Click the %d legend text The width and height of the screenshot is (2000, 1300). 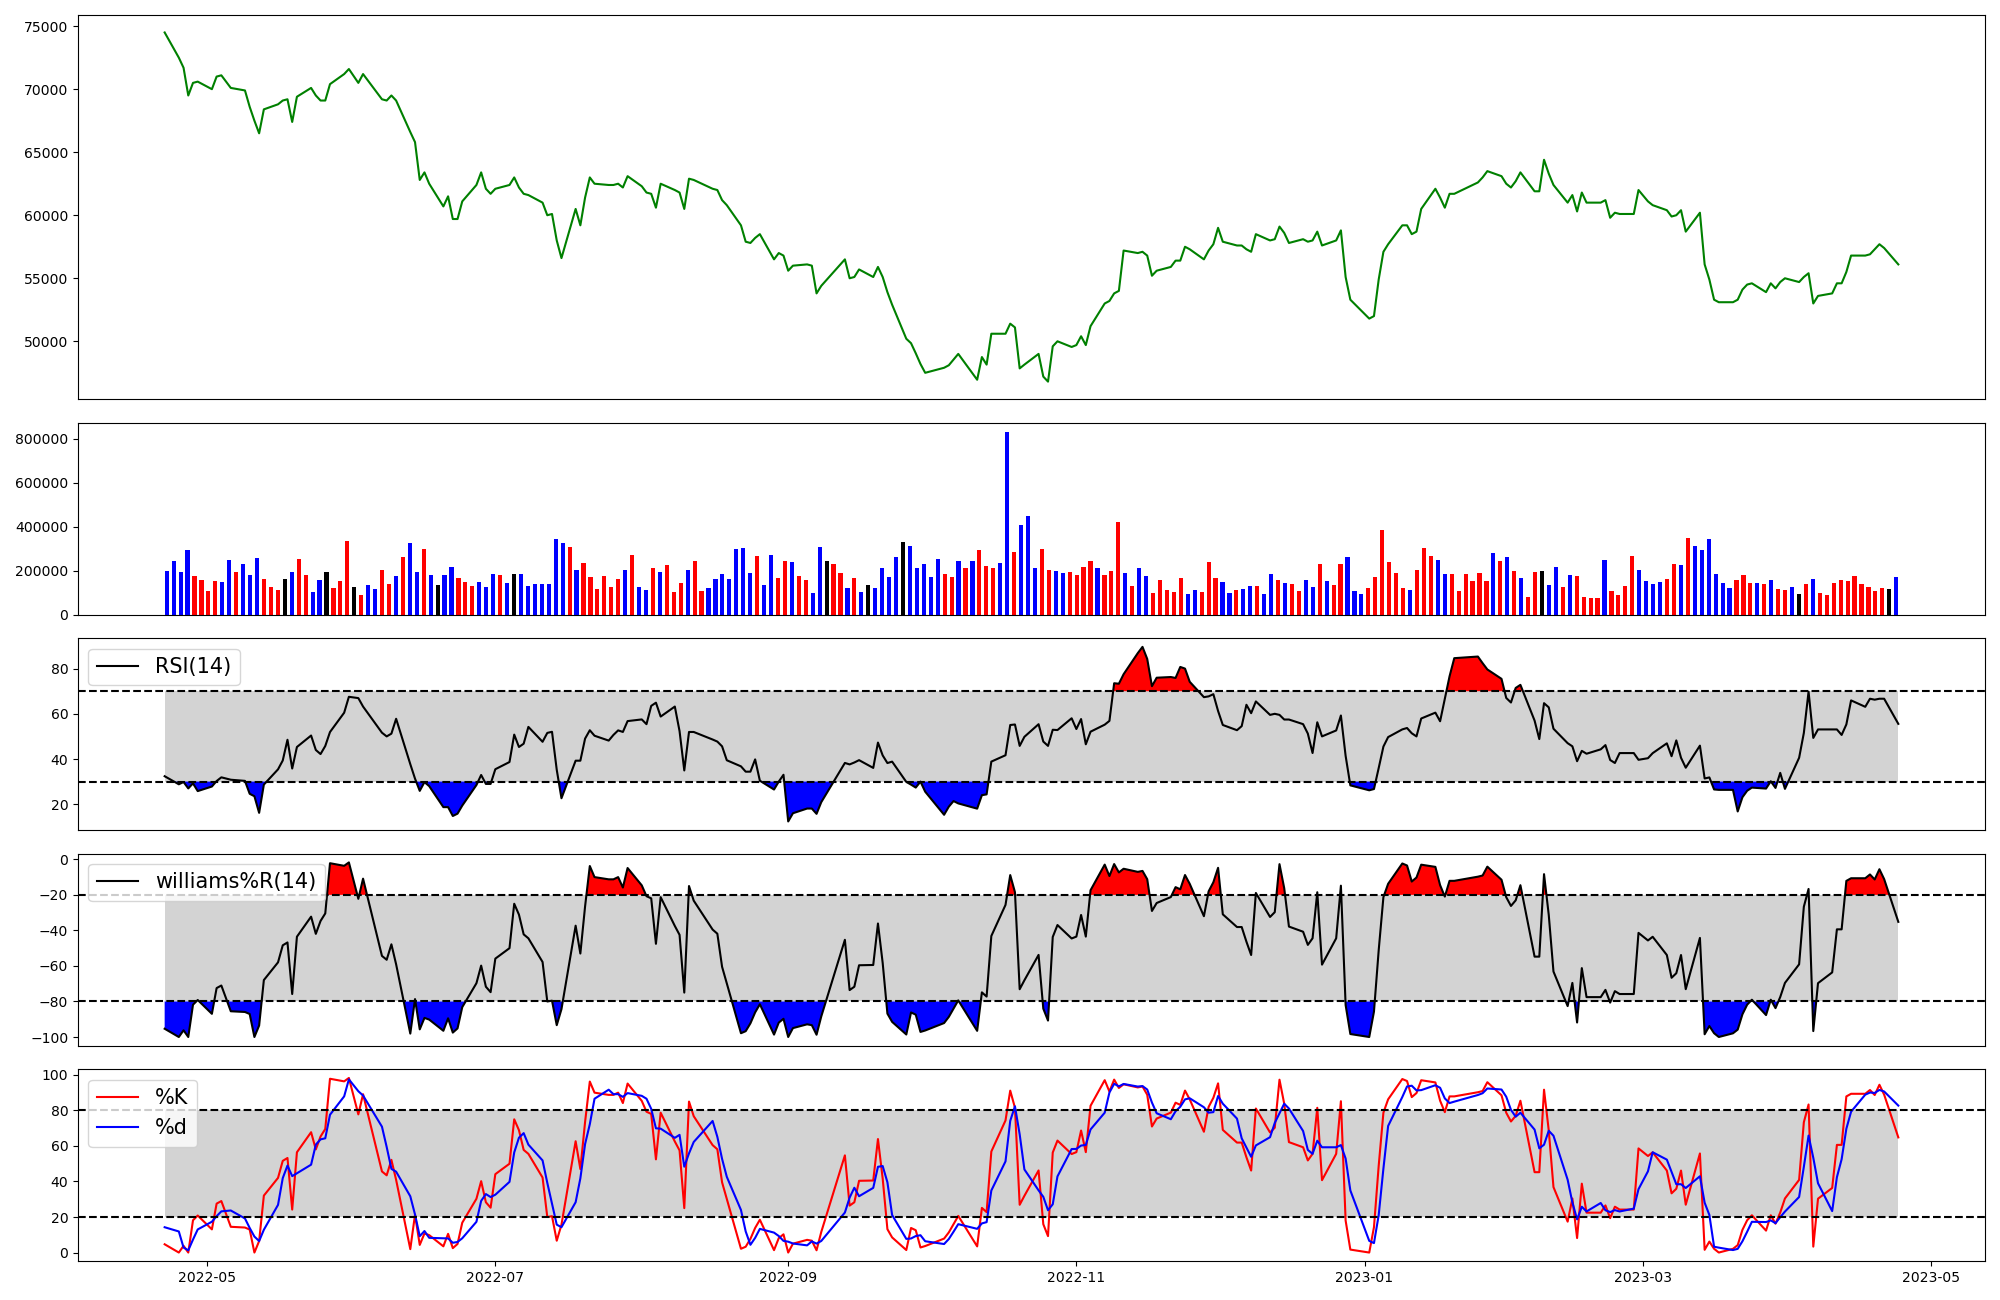pos(171,1127)
